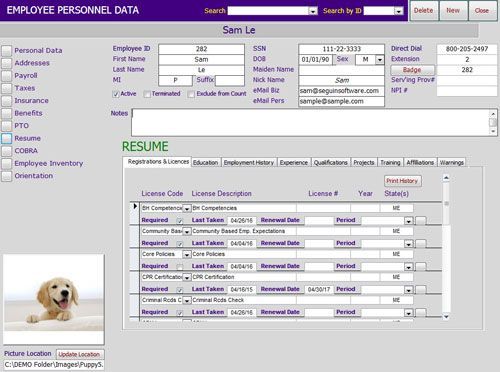Image resolution: width=500 pixels, height=372 pixels.
Task: Open the Addresses section button
Action: click(6, 63)
